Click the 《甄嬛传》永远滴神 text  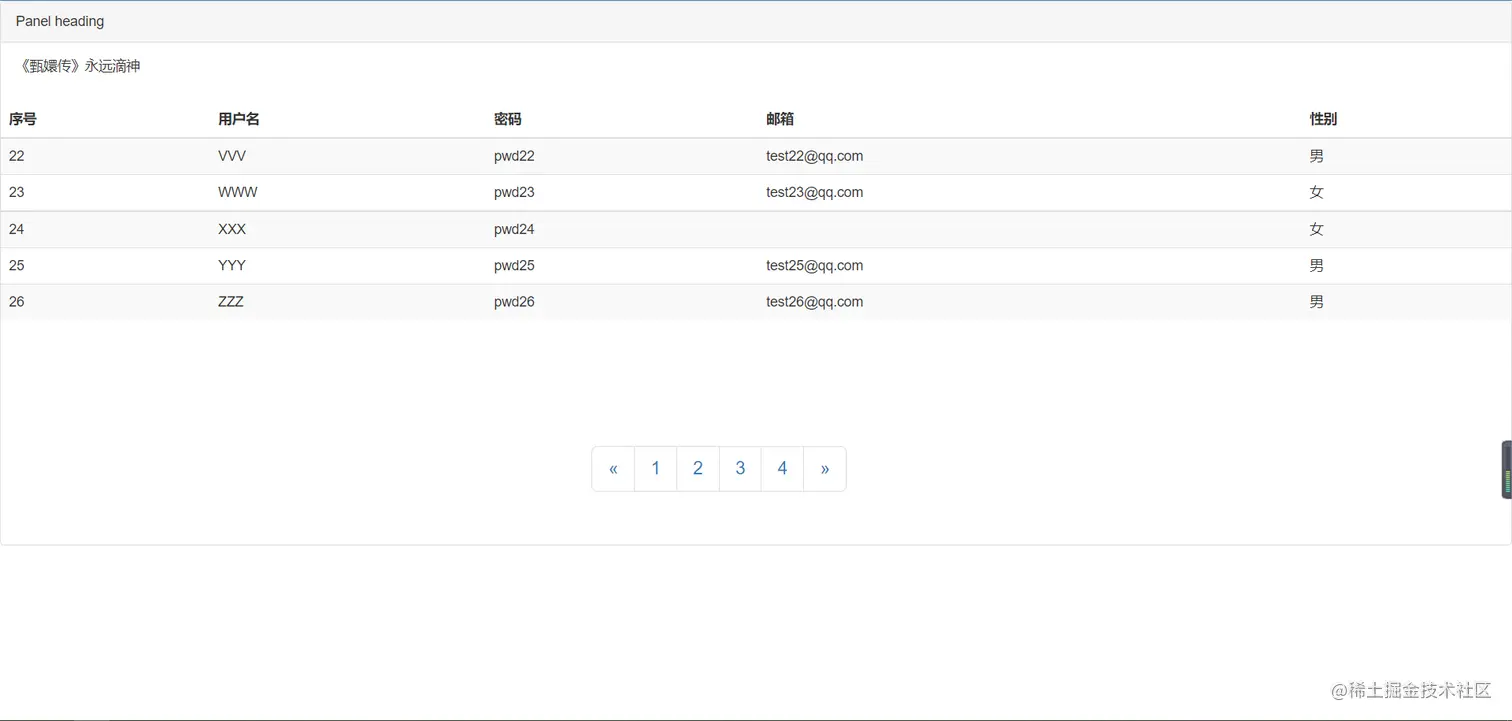pyautogui.click(x=78, y=66)
